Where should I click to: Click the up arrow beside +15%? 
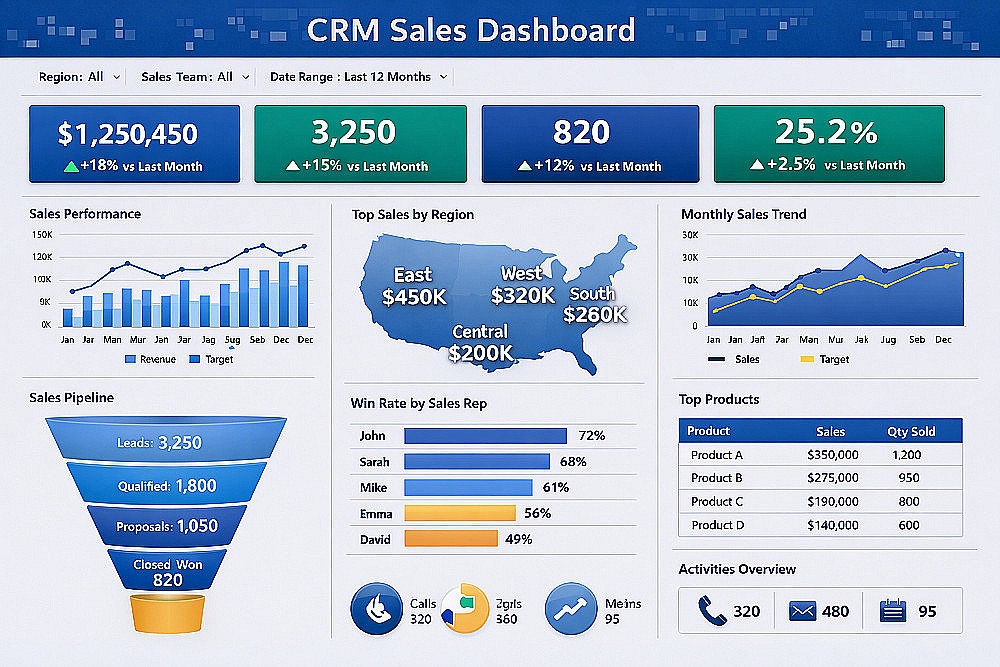point(293,166)
